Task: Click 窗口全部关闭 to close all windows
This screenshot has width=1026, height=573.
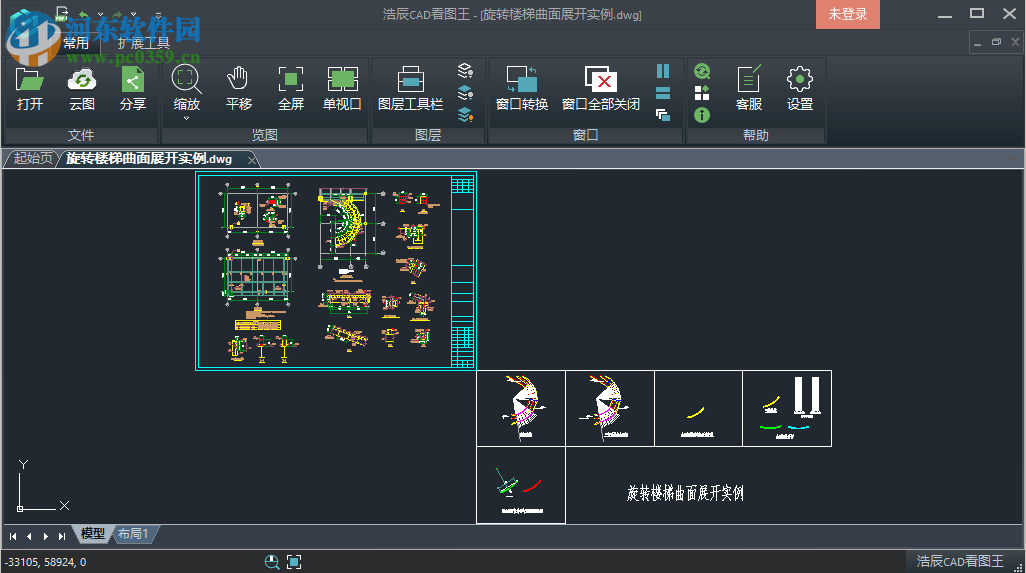Action: [601, 89]
